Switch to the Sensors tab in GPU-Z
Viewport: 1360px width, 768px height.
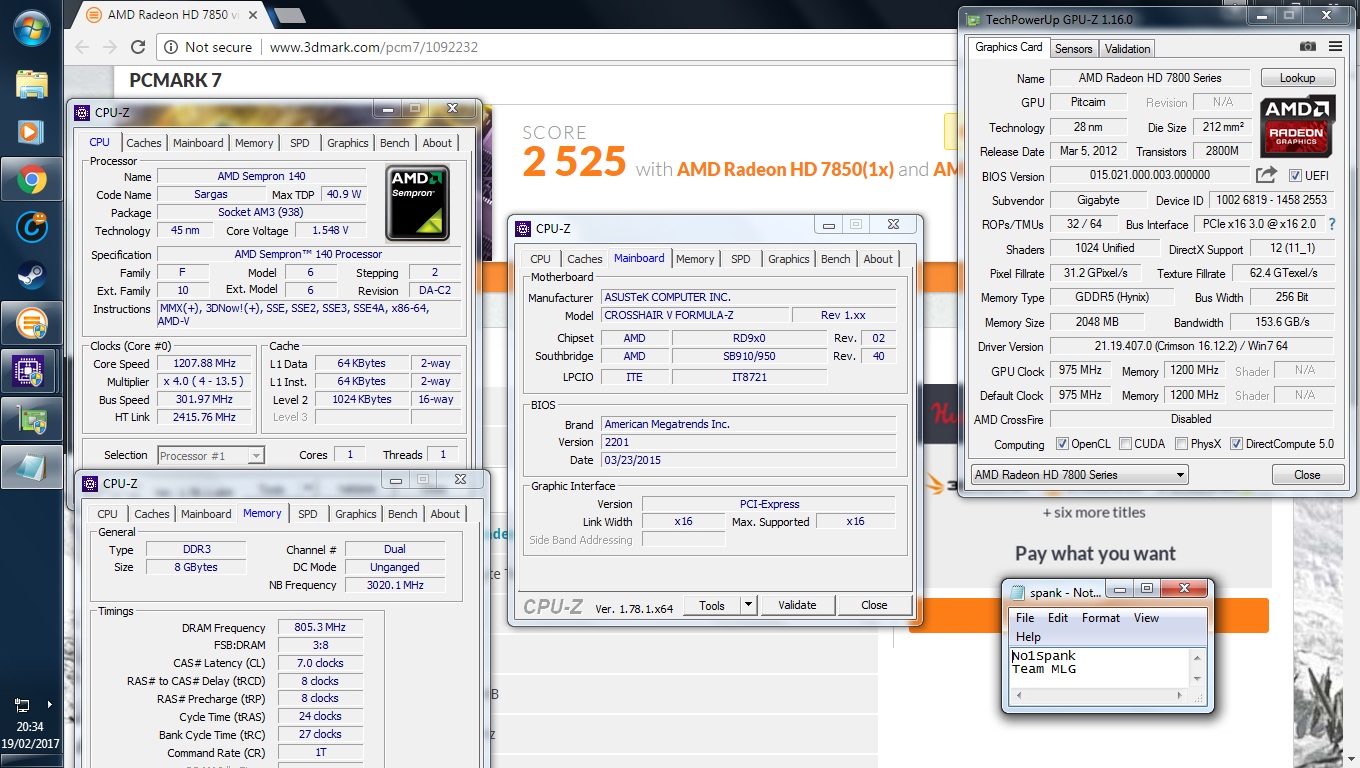tap(1074, 48)
